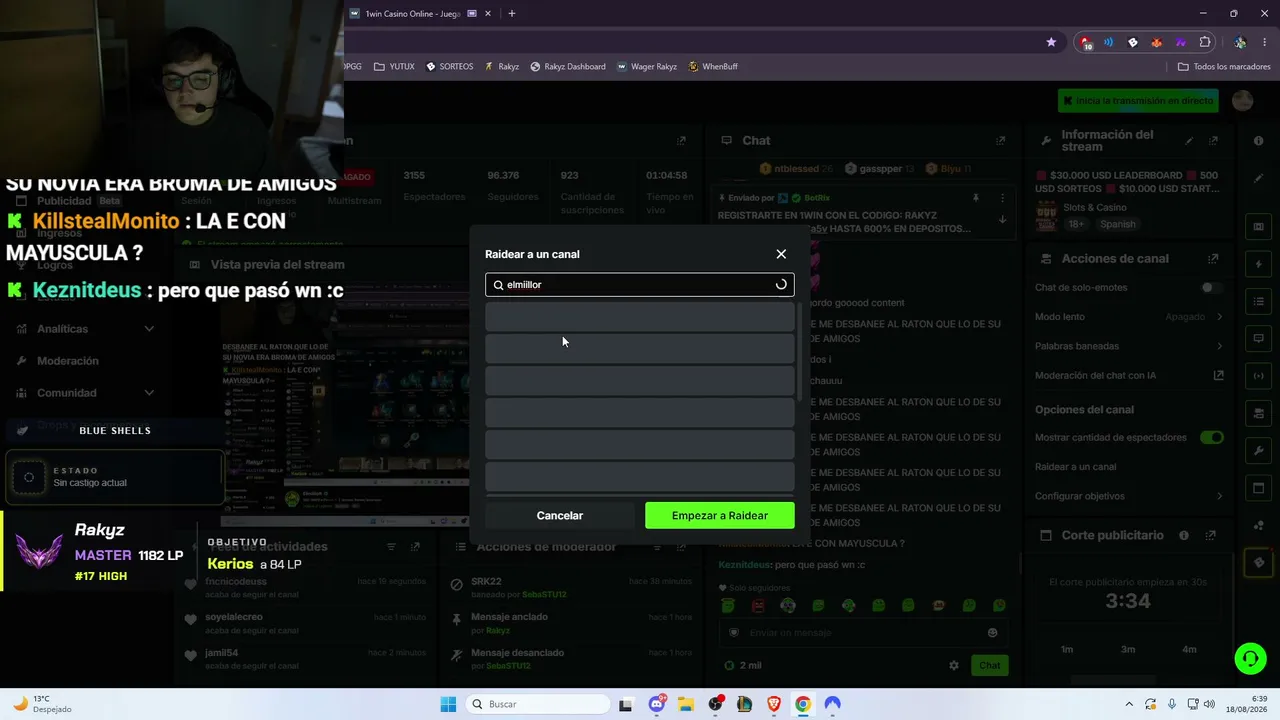Open the chat emoji picker
The image size is (1280, 720).
pos(992,633)
